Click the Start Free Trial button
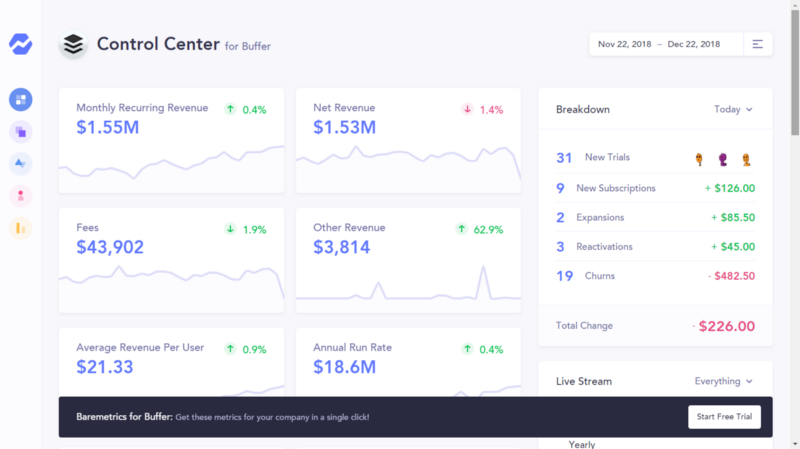This screenshot has height=449, width=800. (724, 417)
